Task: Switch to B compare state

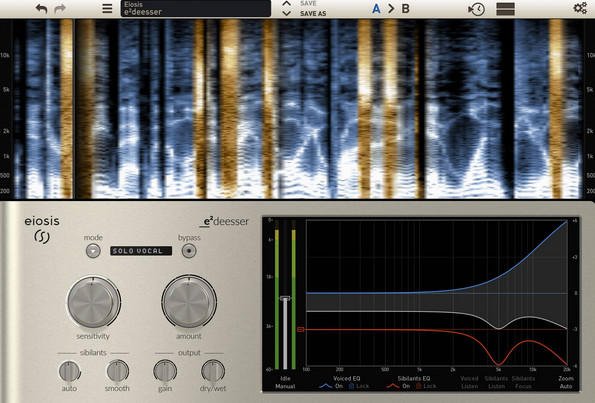Action: 405,8
